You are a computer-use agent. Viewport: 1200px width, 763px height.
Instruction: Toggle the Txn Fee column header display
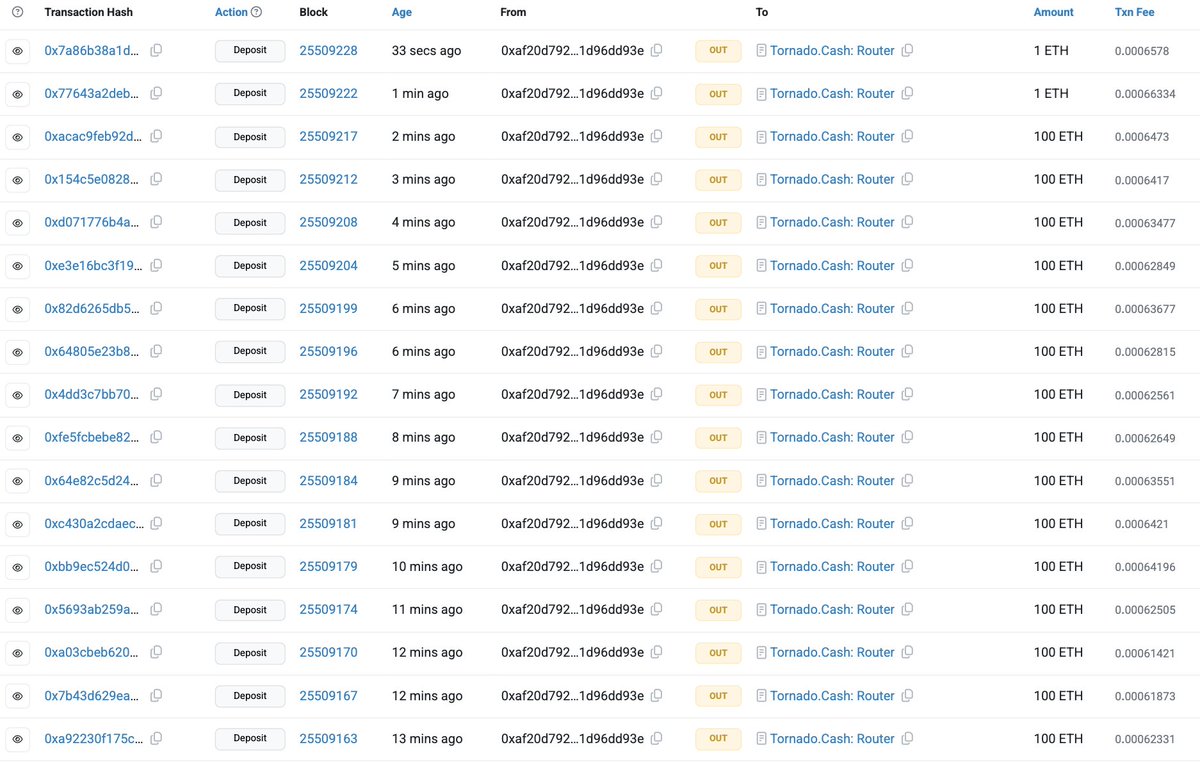[1135, 12]
